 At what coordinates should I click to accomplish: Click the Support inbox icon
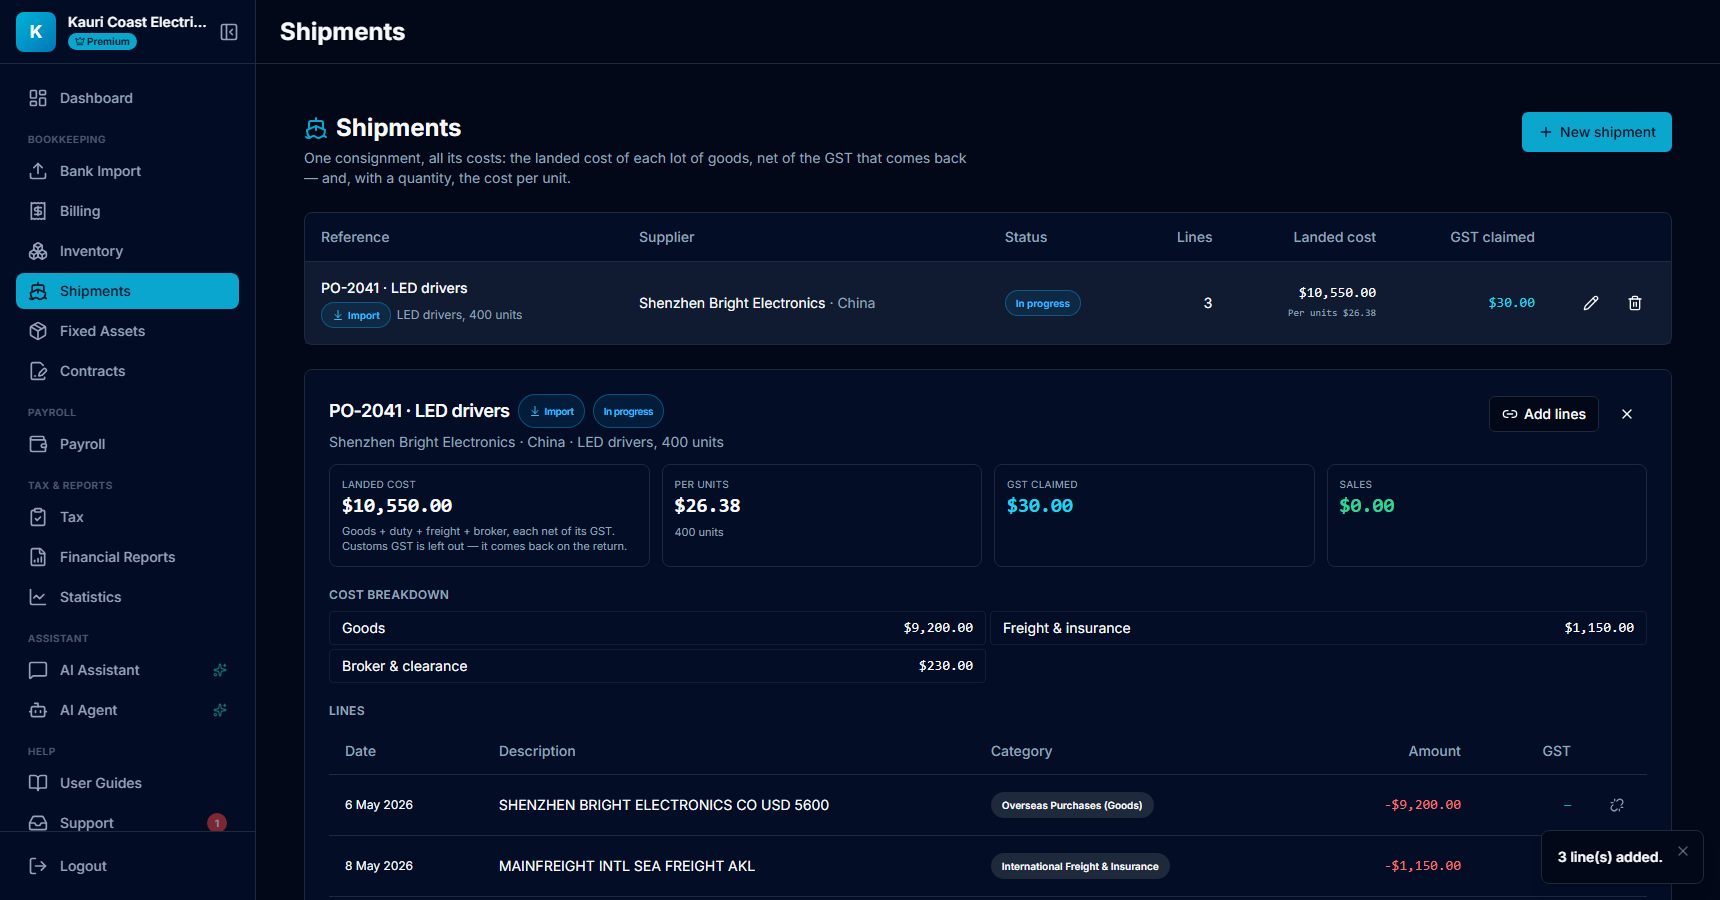click(x=38, y=823)
